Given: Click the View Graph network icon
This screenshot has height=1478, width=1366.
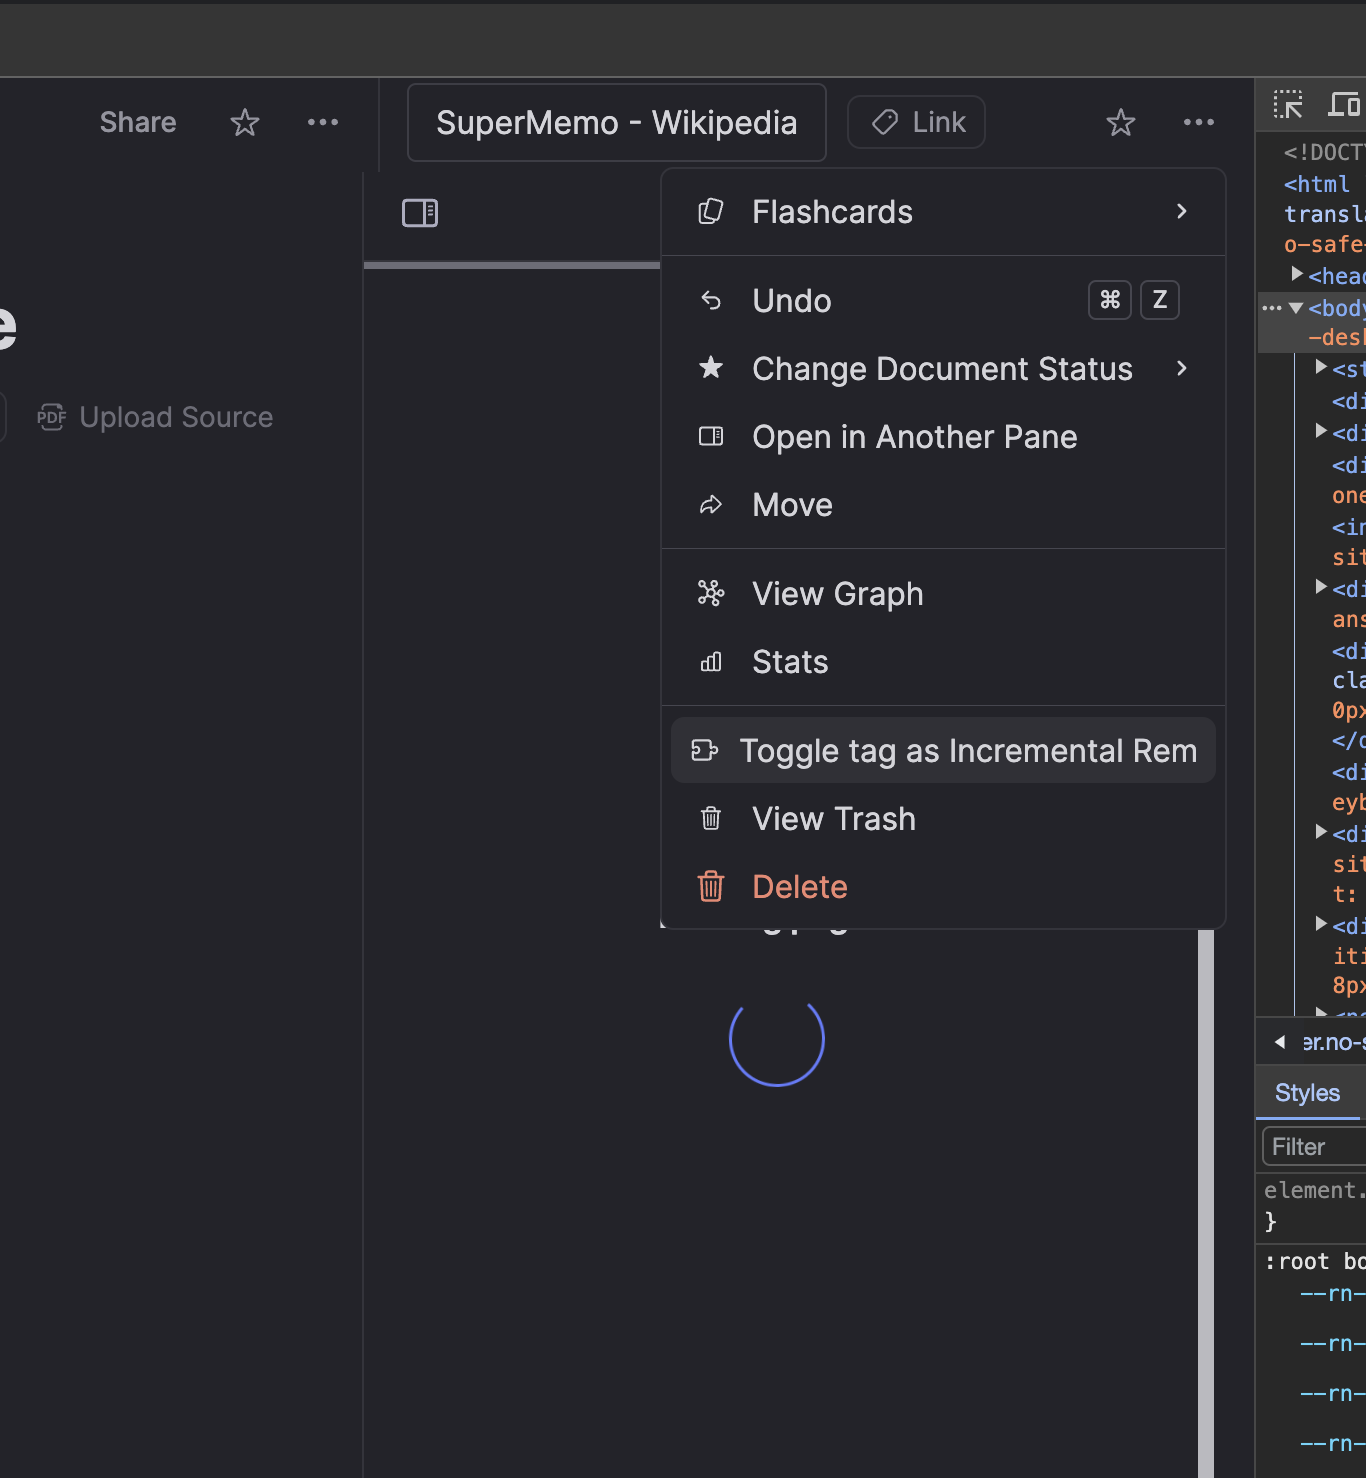Looking at the screenshot, I should (x=711, y=593).
